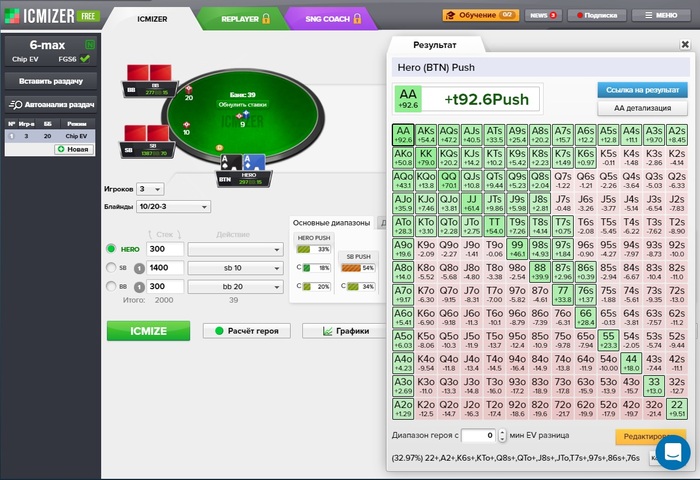
Task: Select the AKs cell in range grid
Action: coord(426,135)
